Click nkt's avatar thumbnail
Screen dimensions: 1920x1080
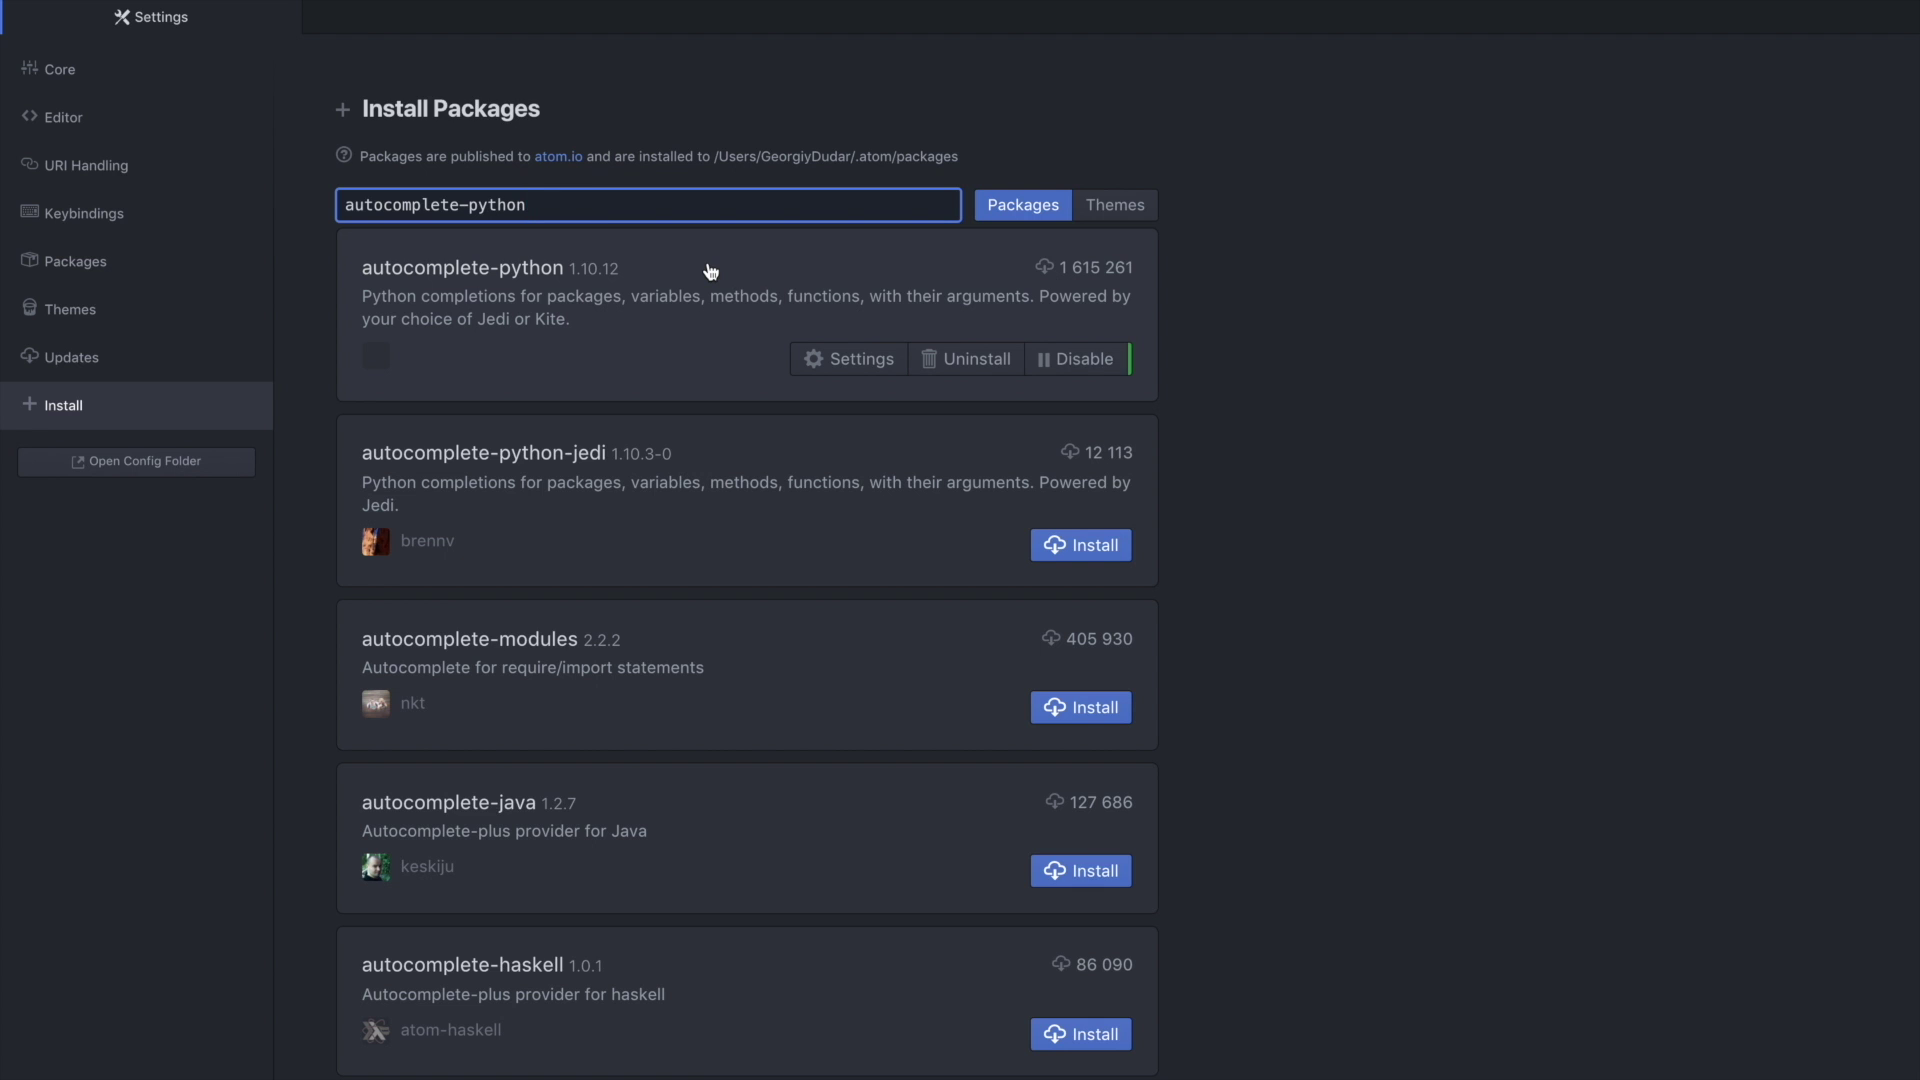tap(375, 703)
